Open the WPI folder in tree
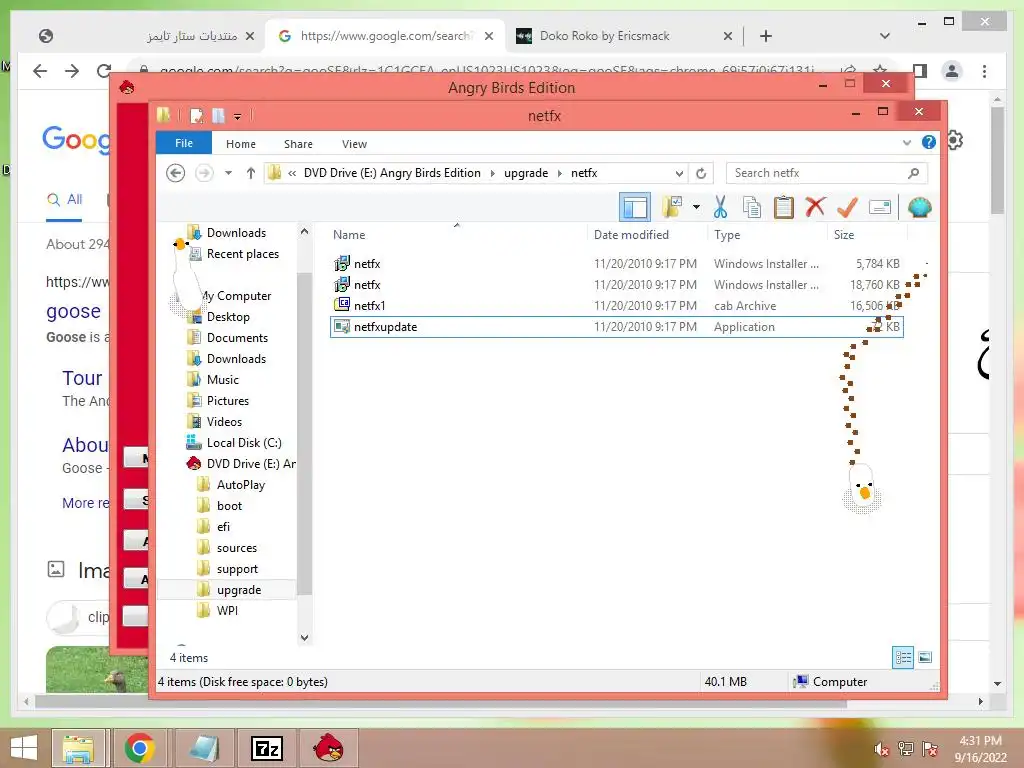 (227, 611)
